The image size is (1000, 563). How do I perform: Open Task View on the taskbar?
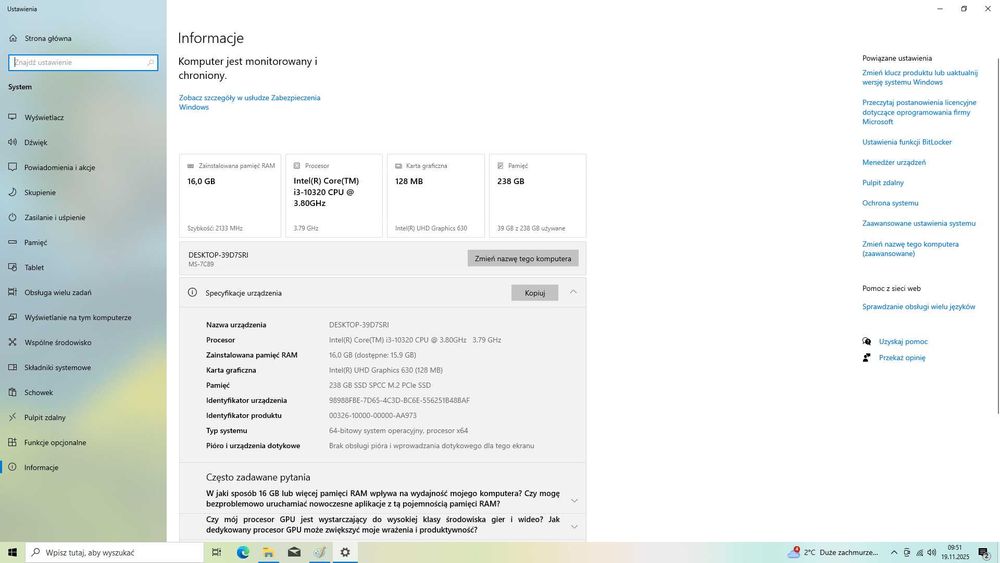(x=216, y=552)
